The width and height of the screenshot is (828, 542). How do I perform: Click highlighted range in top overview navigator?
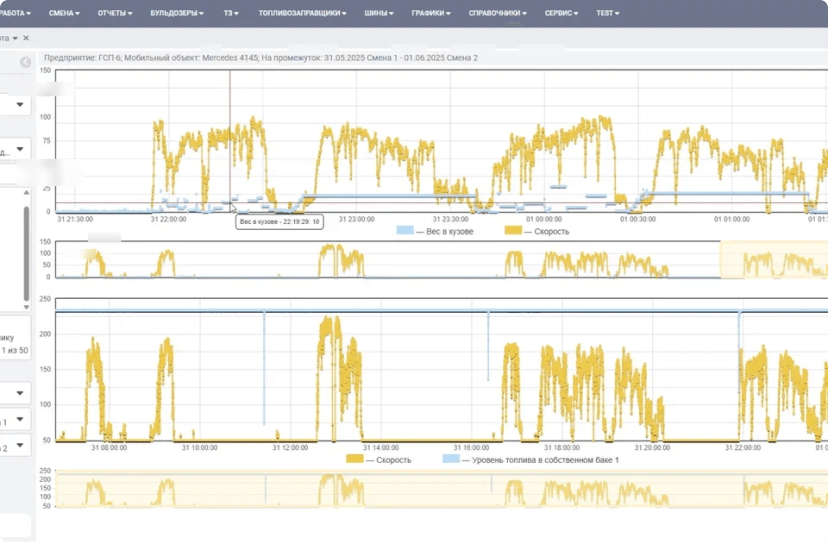pos(773,260)
